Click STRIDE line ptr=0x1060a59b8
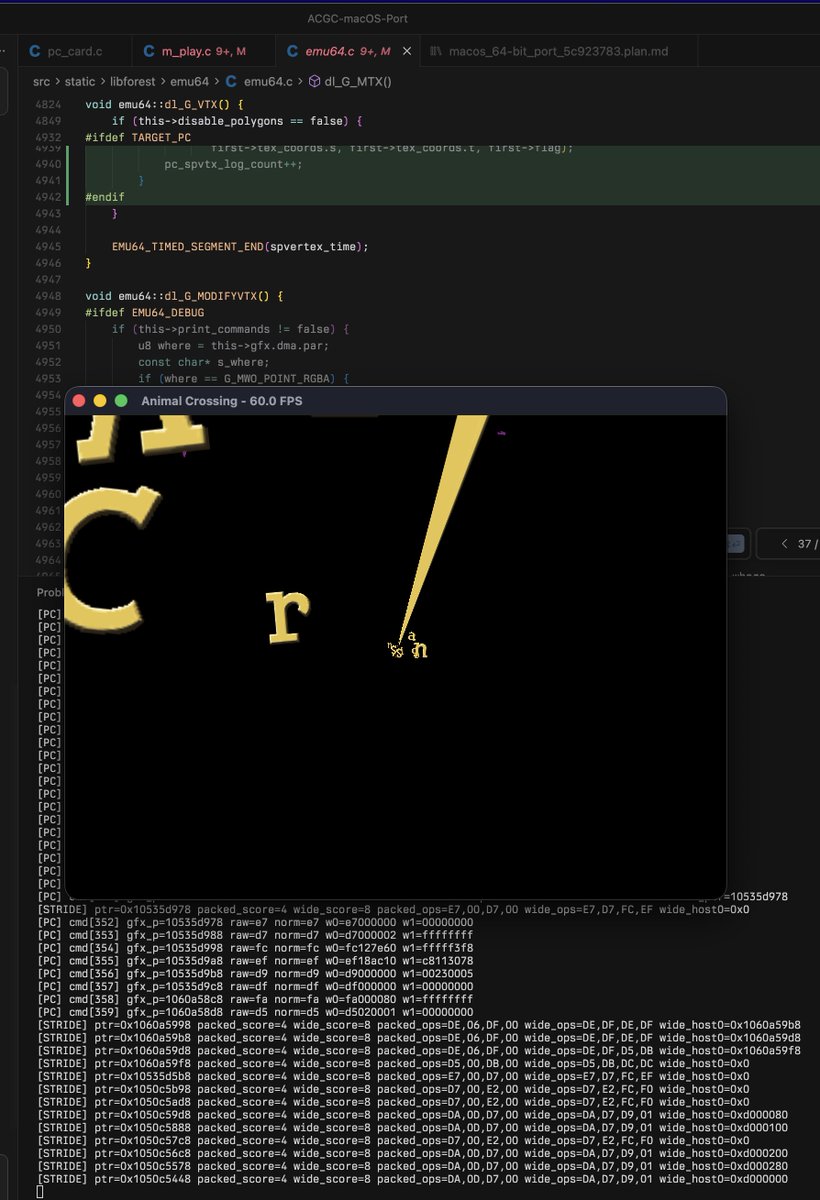 click(x=418, y=1038)
